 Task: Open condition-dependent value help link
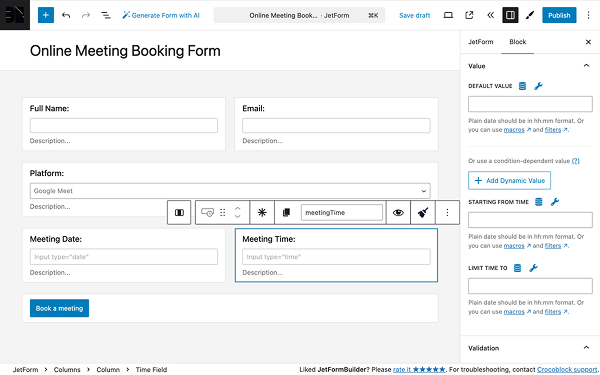click(576, 161)
